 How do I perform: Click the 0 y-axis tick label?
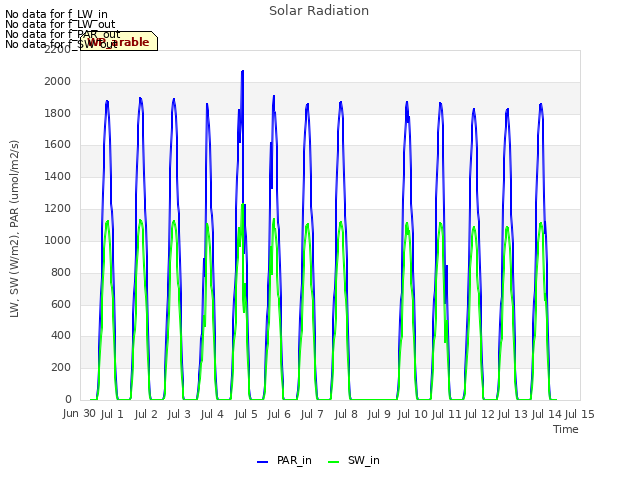pos(68,399)
